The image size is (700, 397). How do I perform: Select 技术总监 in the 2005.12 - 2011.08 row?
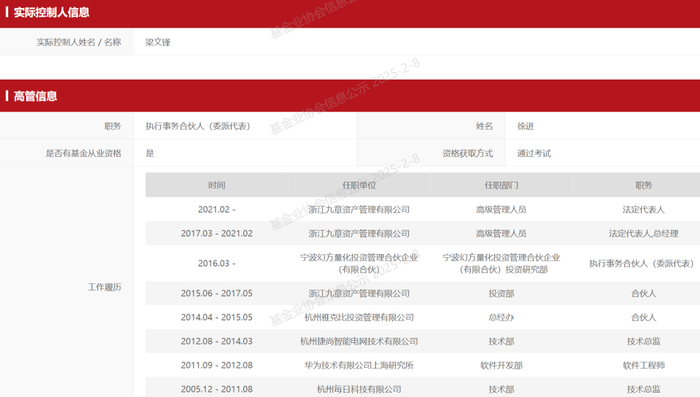click(644, 389)
